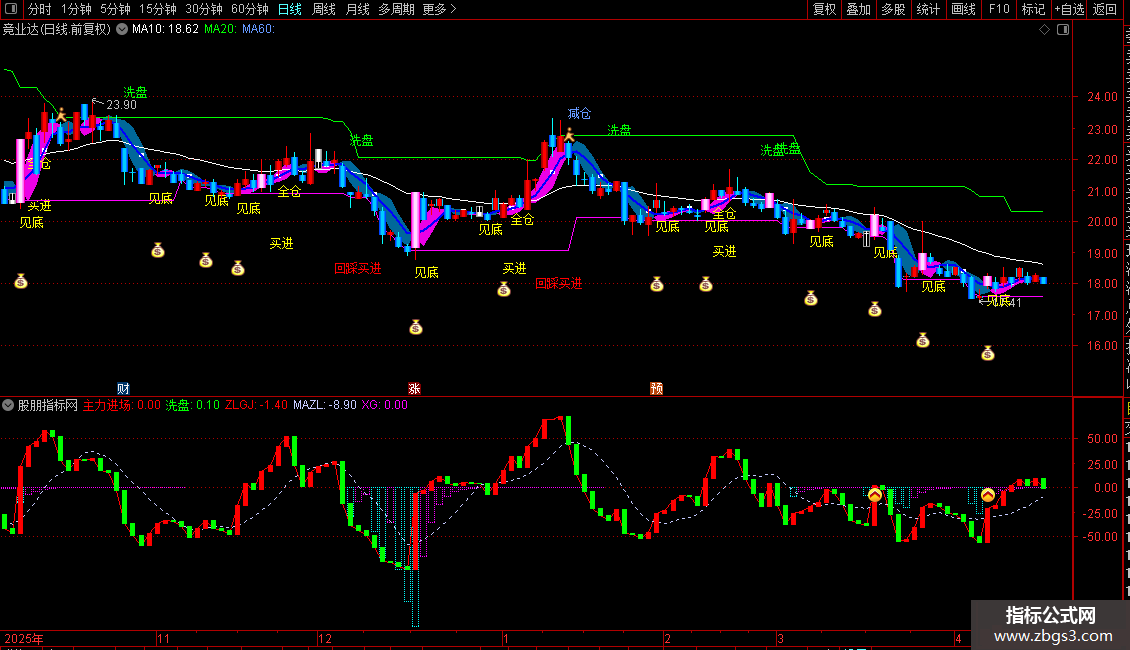Click the MAZL: -8.90 readout
Screen dimensions: 1130x650
324,405
